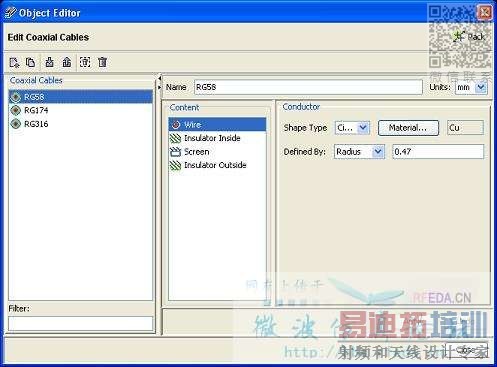Screen dimensions: 497x367
Task: Select Insulator Inside content item
Action: (217, 138)
